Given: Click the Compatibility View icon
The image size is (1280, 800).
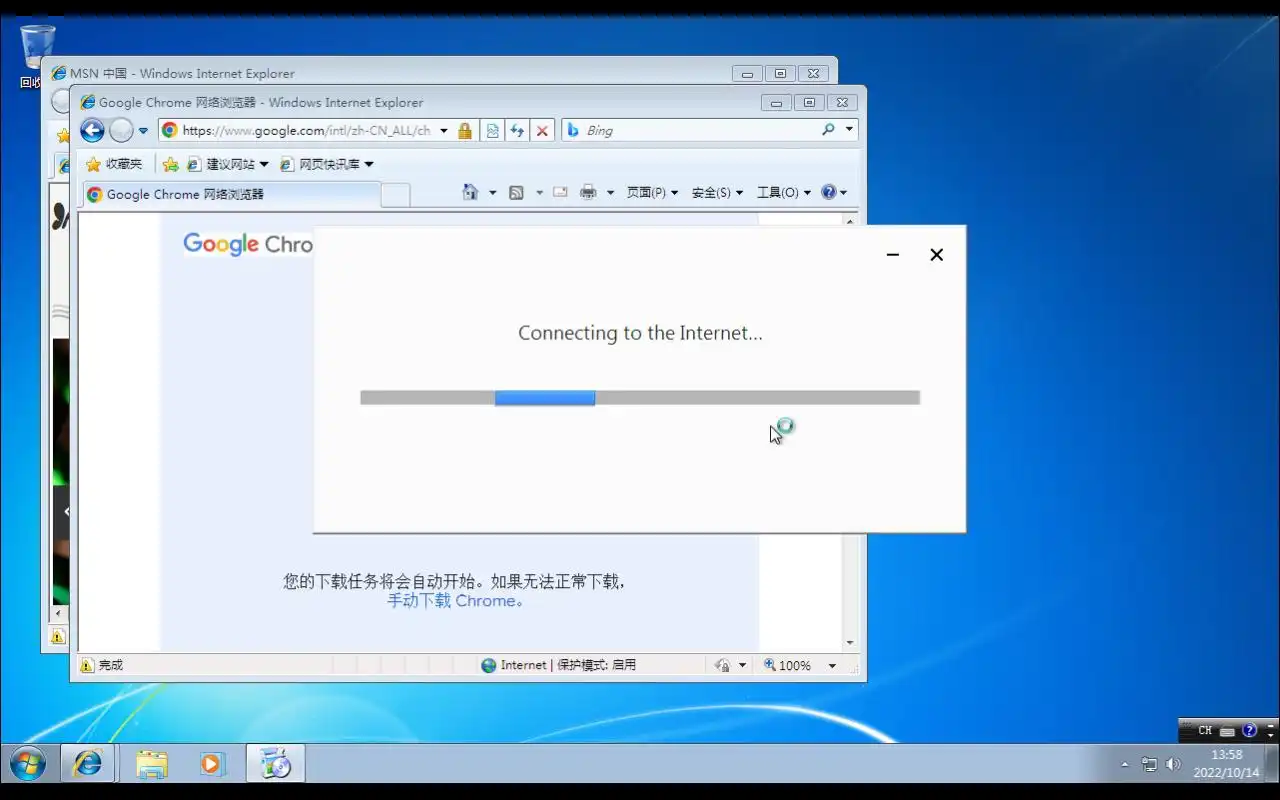Looking at the screenshot, I should pos(492,131).
